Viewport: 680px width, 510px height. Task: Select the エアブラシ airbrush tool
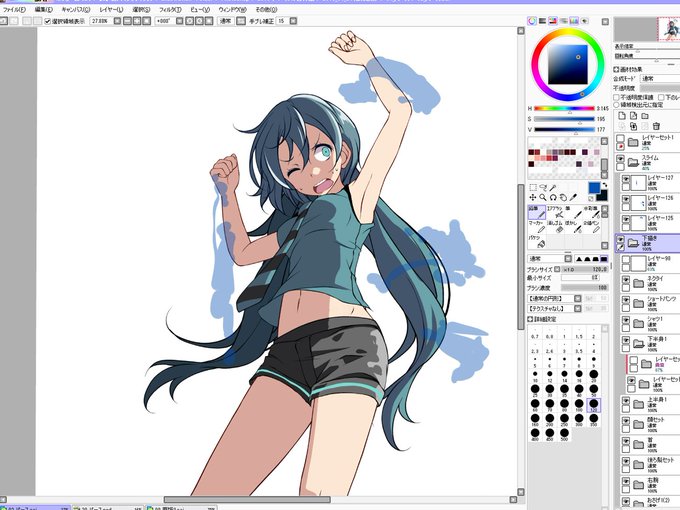pyautogui.click(x=555, y=212)
